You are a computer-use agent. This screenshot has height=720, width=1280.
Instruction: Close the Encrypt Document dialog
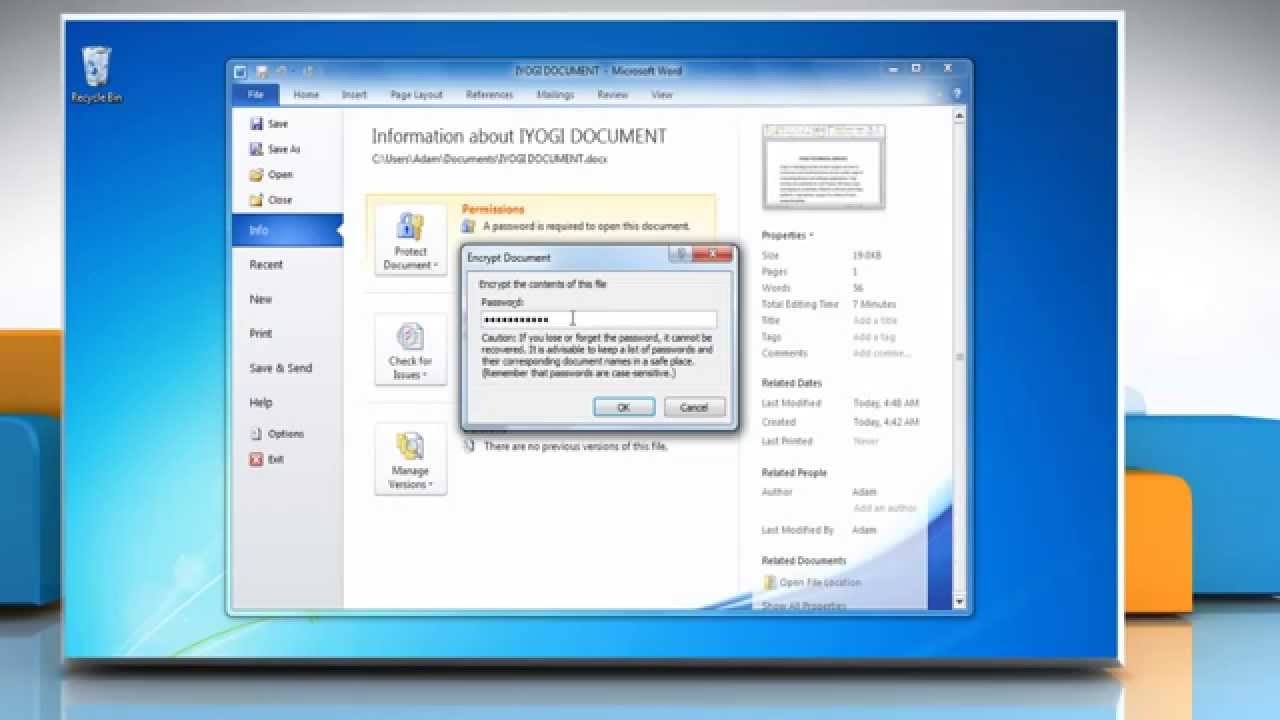(x=714, y=255)
